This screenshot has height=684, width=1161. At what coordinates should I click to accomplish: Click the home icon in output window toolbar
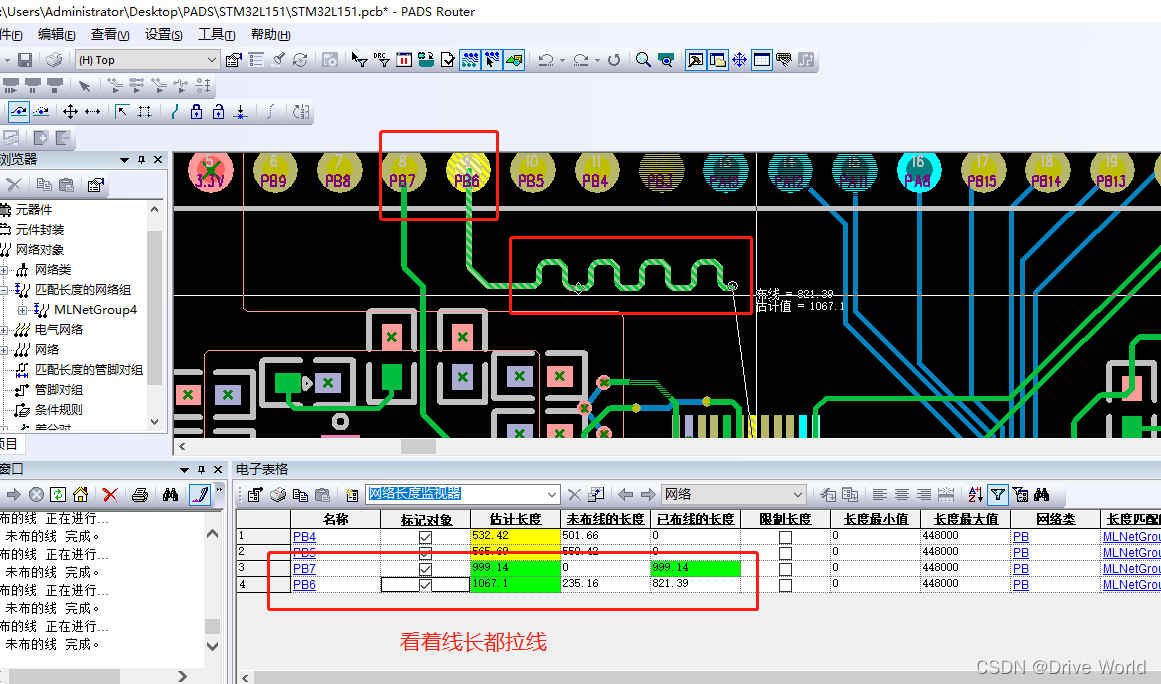tap(80, 494)
